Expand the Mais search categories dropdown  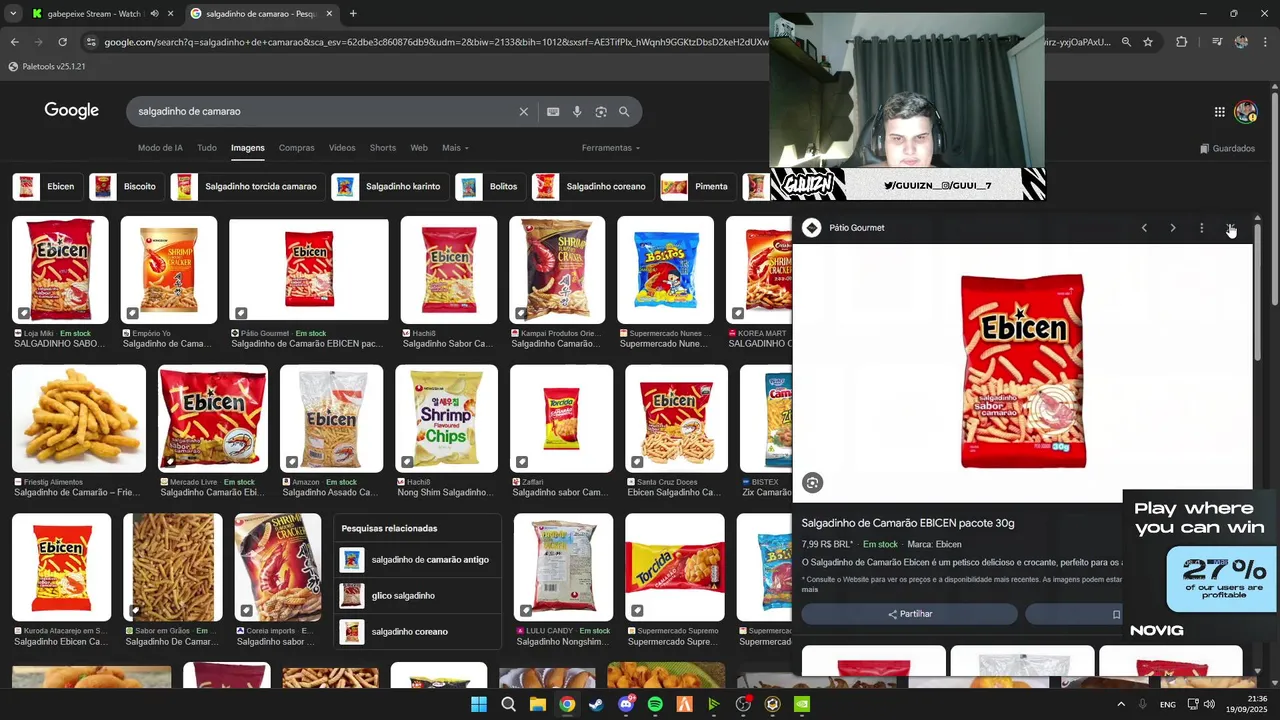click(455, 148)
